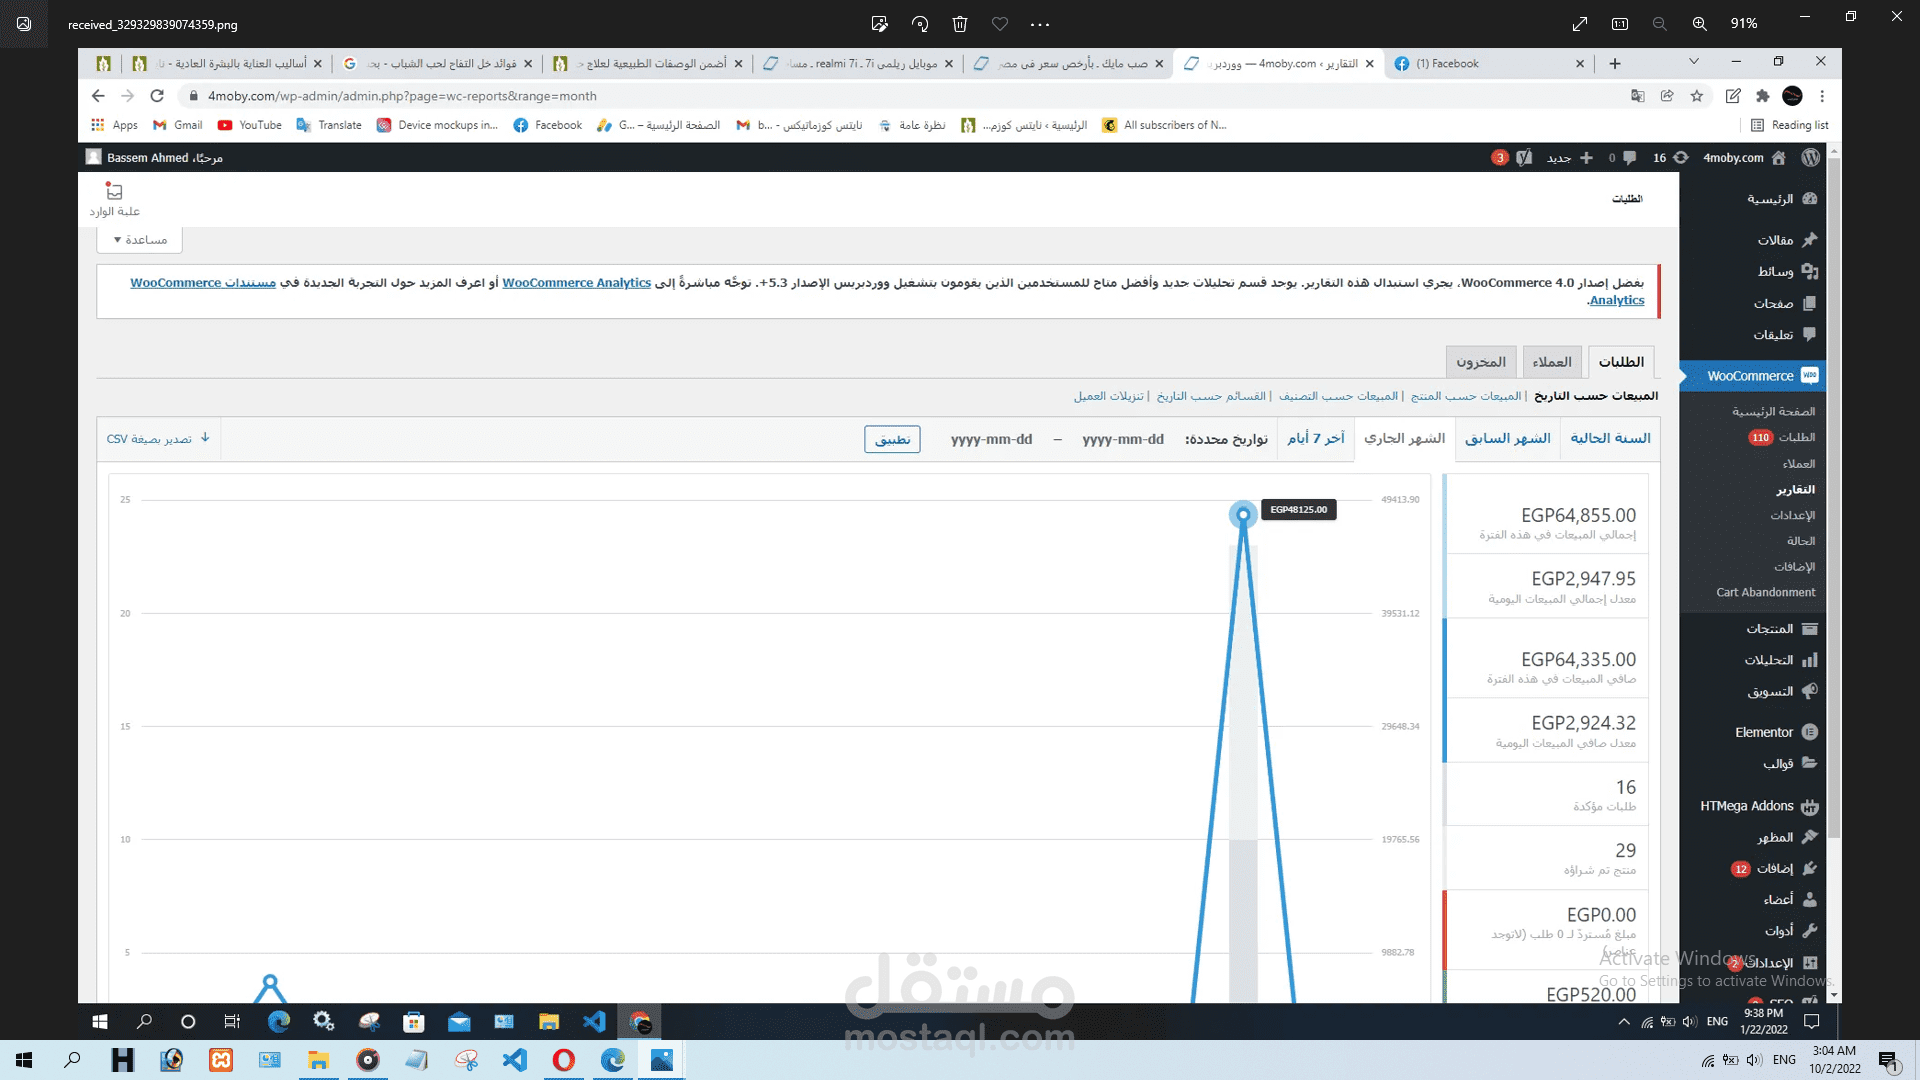This screenshot has width=1920, height=1080.
Task: Add image to favorites with heart
Action: (1000, 24)
